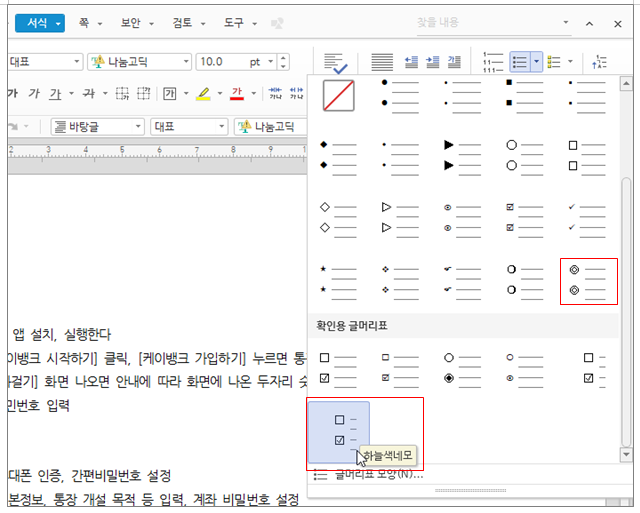
Task: Click the increase indent icon
Action: click(432, 62)
